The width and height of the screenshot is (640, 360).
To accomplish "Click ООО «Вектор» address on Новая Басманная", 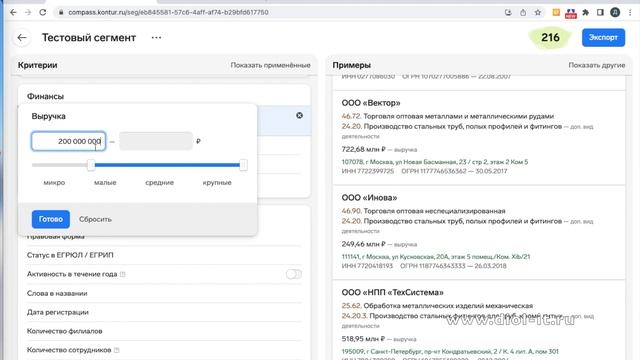I will (435, 162).
